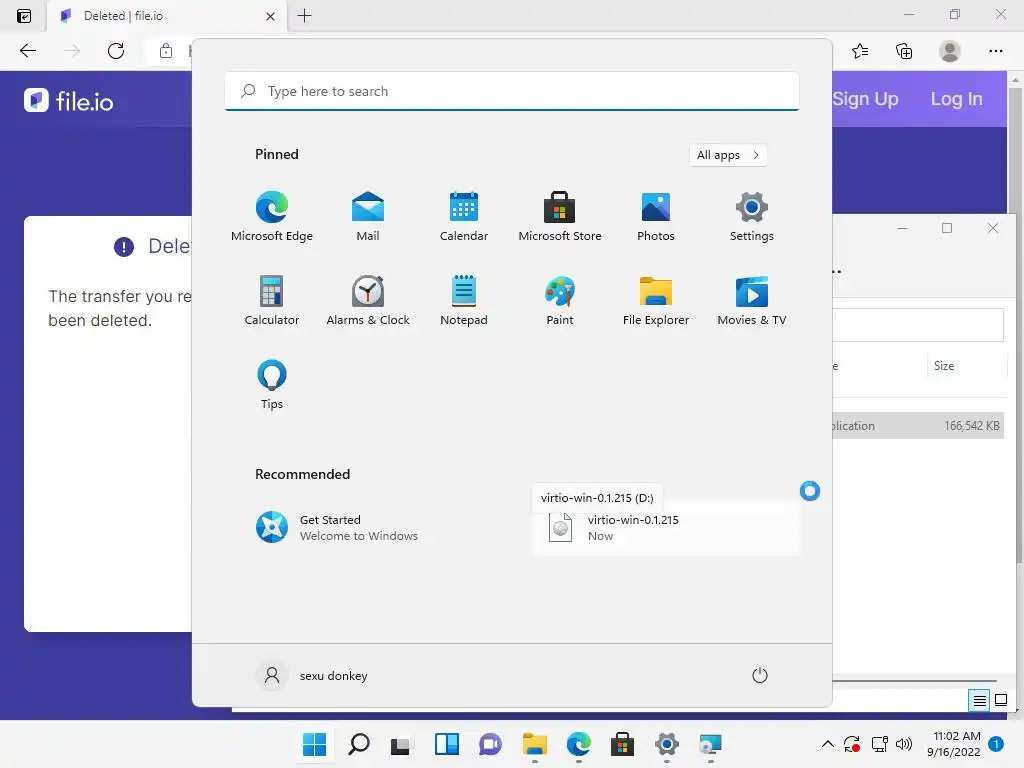Select the 166,542 KB file row
Screen dimensions: 1024x768
918,426
